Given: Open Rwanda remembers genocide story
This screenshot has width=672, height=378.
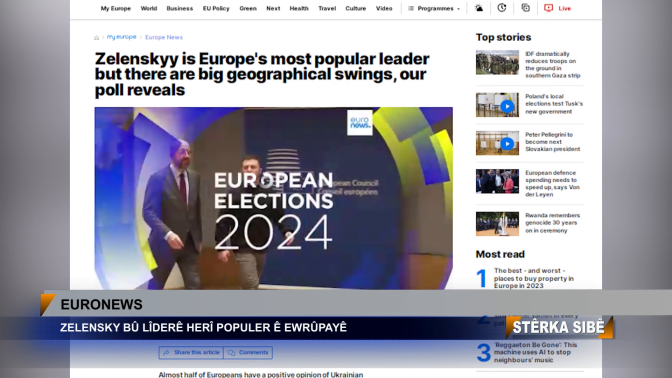Looking at the screenshot, I should coord(552,223).
